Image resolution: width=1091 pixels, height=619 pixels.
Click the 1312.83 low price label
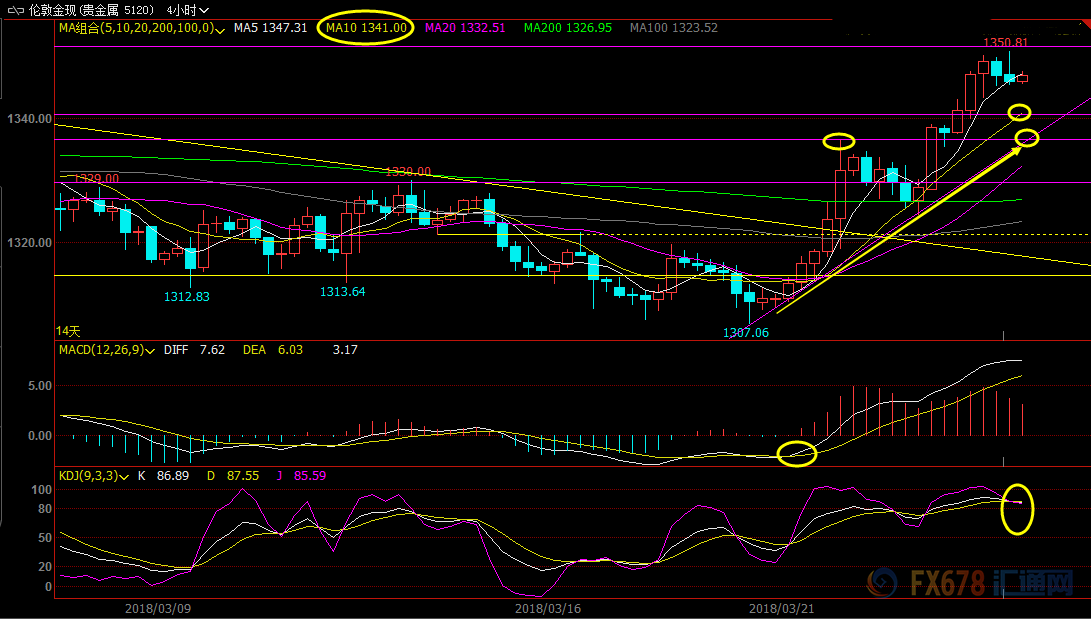[186, 296]
